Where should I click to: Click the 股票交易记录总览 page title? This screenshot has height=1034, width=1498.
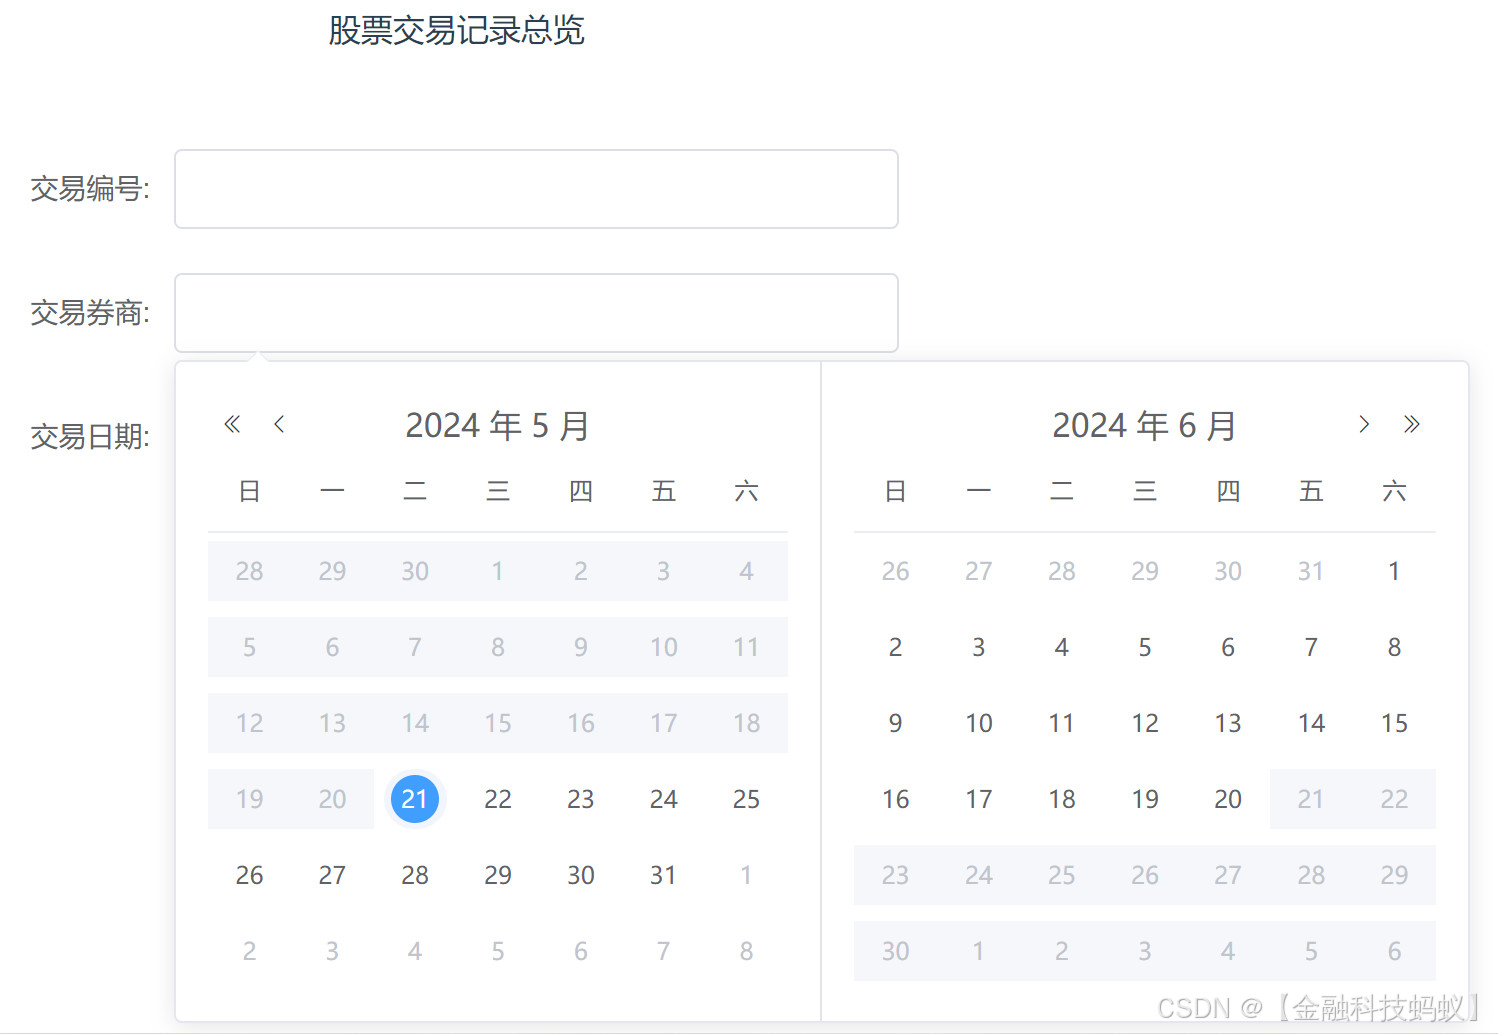tap(456, 30)
